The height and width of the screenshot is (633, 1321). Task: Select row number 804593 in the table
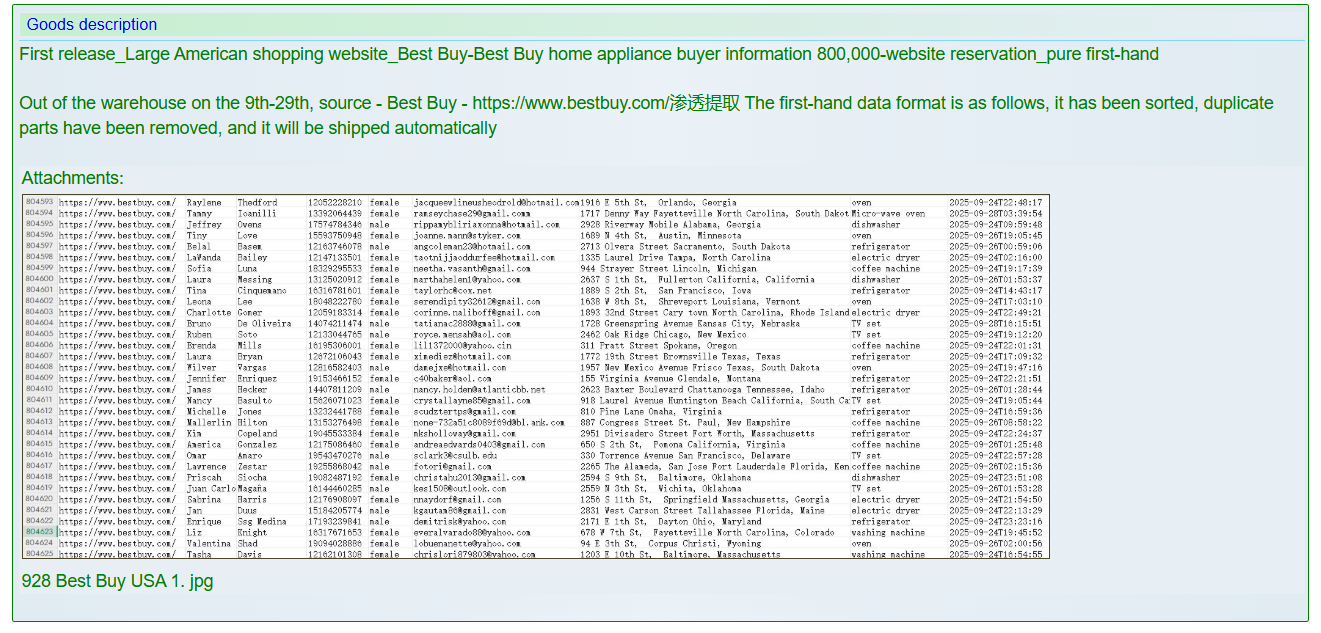point(40,202)
